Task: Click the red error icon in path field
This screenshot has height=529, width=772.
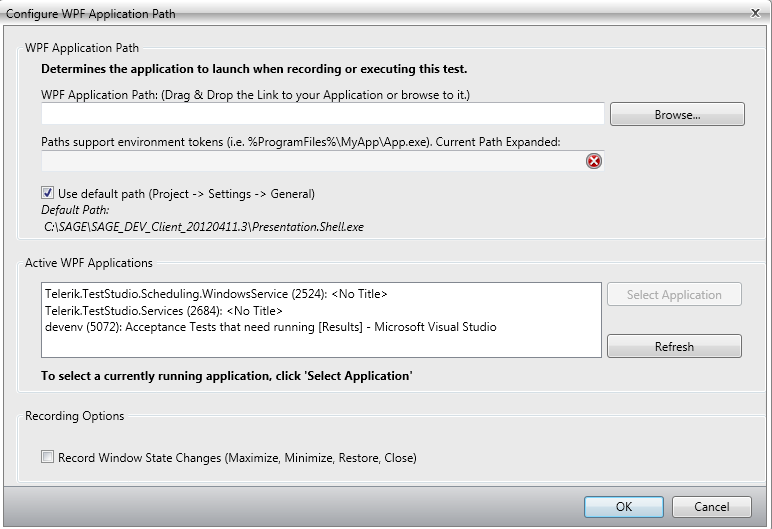Action: (x=594, y=161)
